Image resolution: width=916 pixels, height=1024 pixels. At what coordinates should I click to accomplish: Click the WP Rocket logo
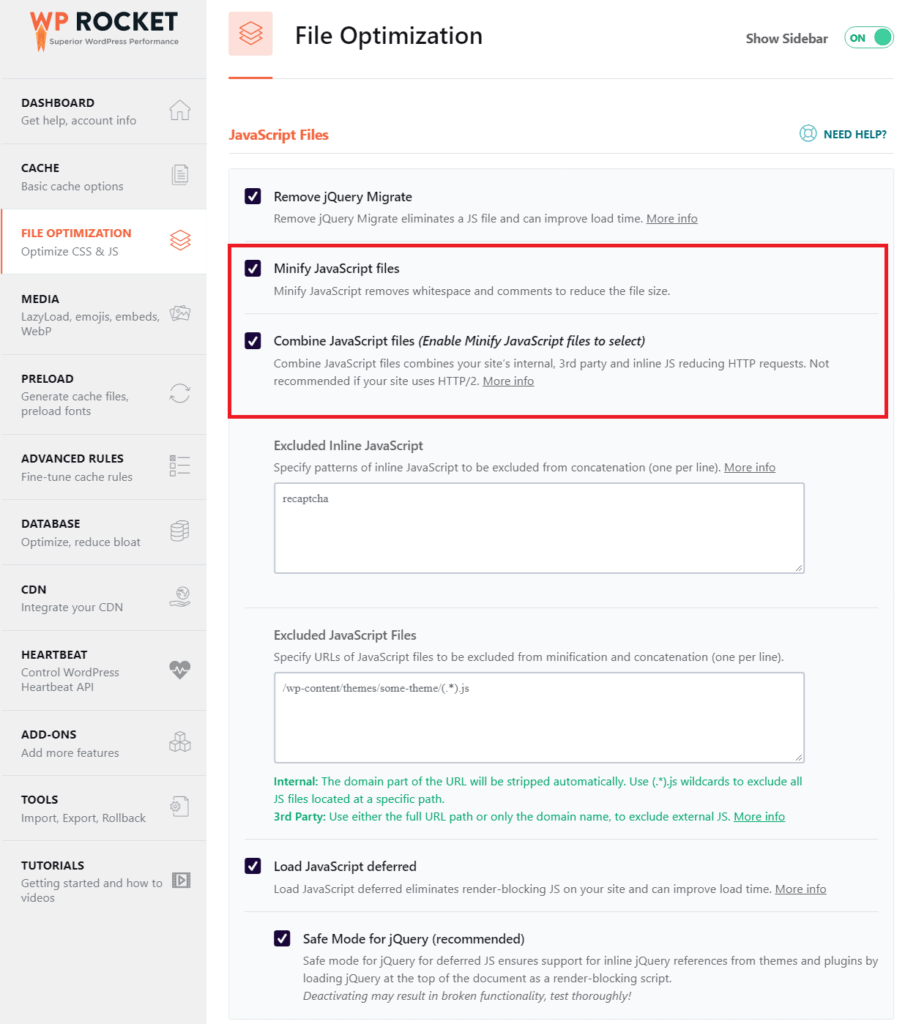click(x=103, y=29)
